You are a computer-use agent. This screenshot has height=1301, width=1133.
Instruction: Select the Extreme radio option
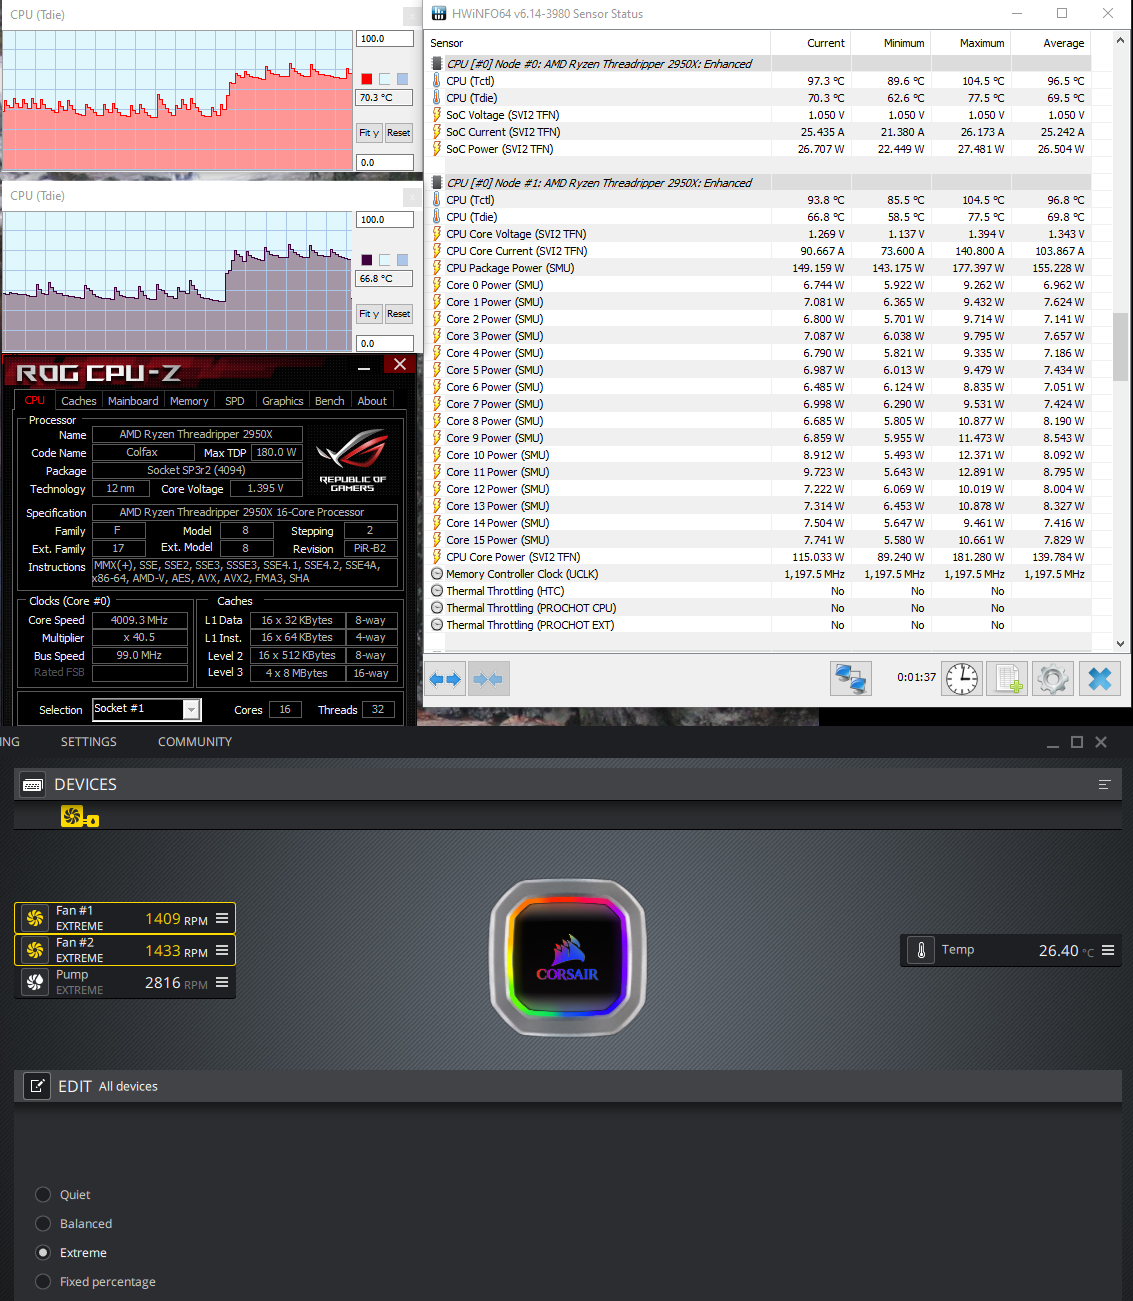[43, 1252]
